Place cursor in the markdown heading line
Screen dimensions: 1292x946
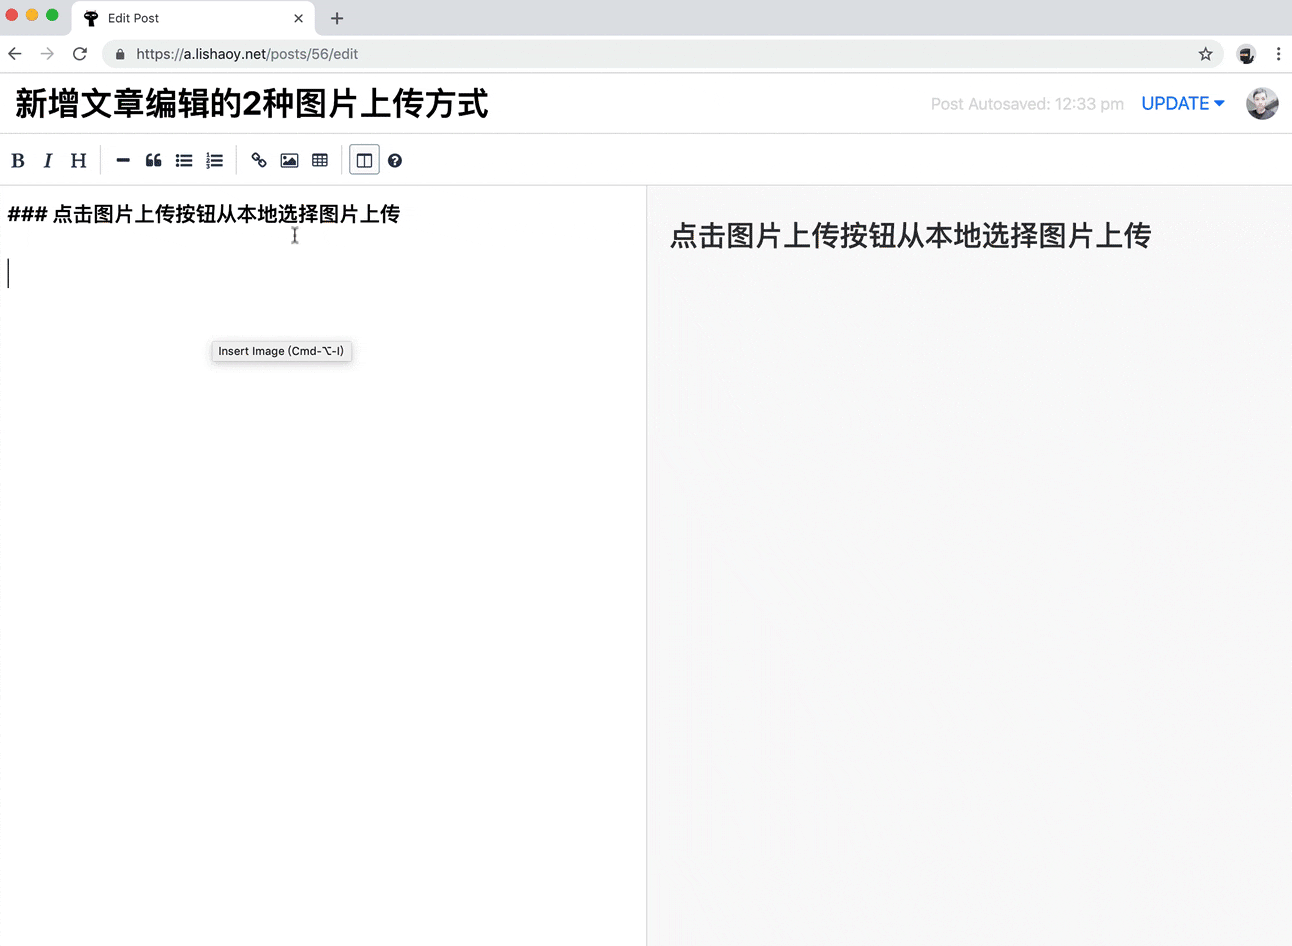(203, 213)
